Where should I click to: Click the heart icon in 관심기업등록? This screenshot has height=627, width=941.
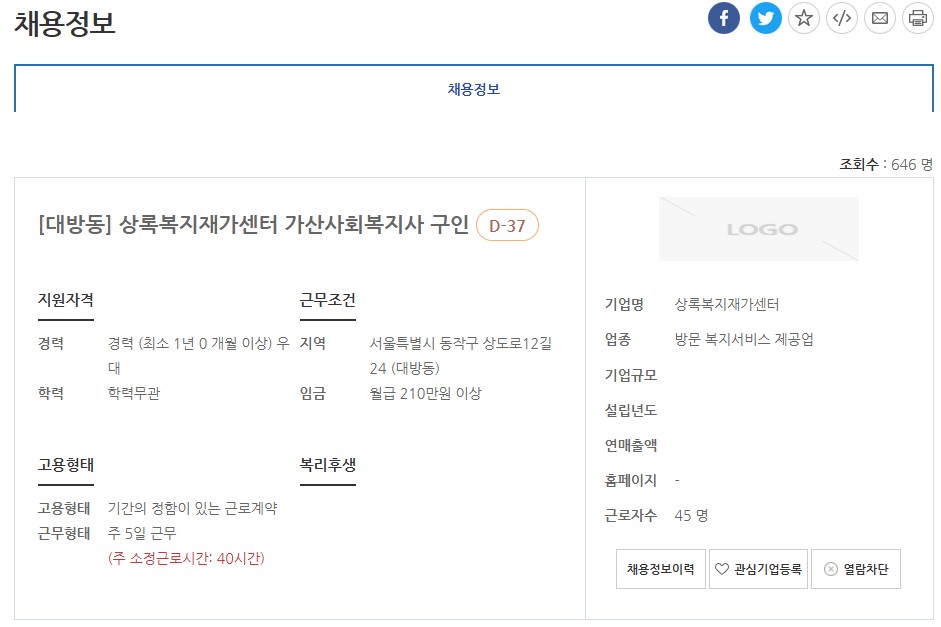[x=722, y=569]
